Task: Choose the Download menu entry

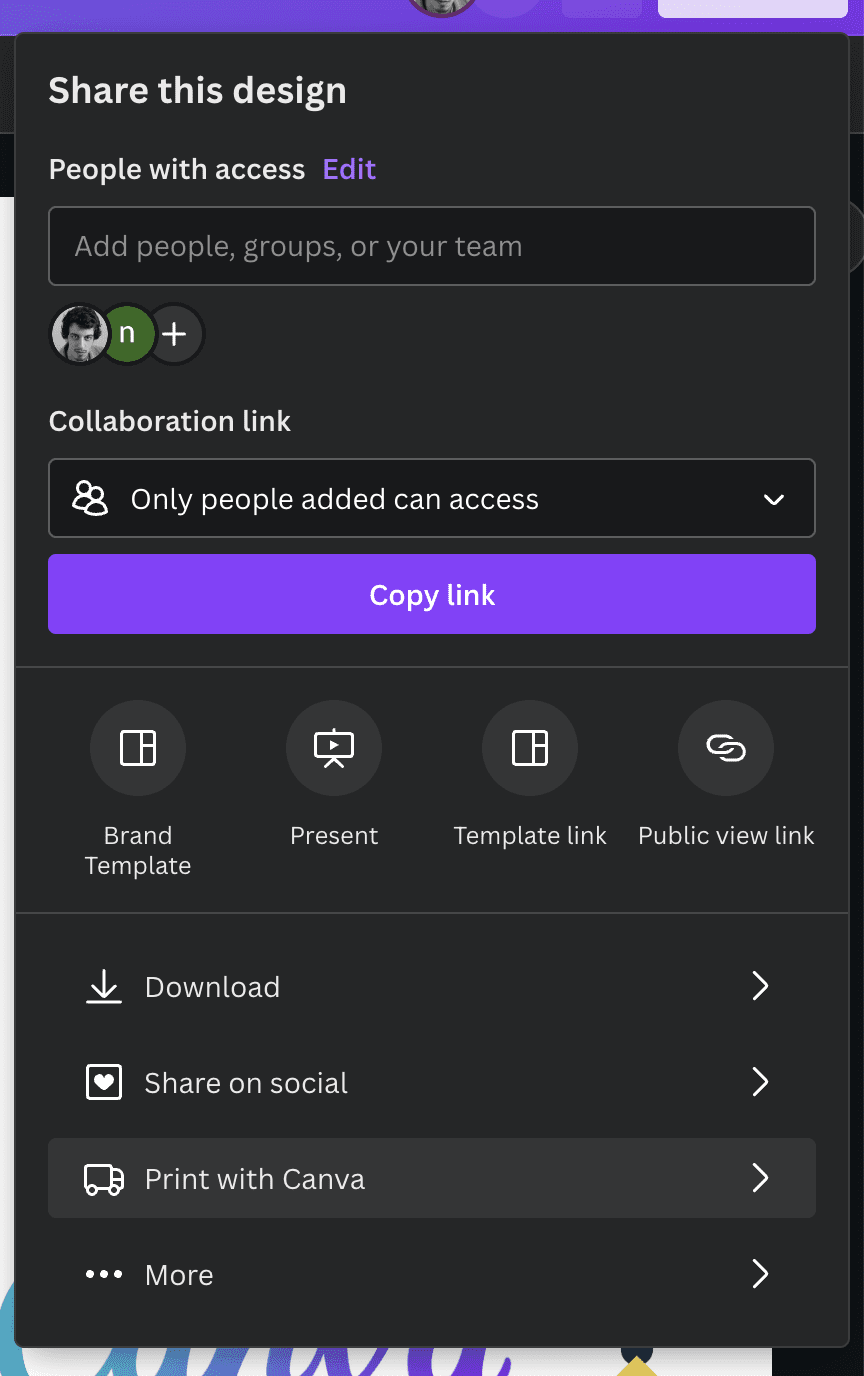Action: tap(212, 987)
